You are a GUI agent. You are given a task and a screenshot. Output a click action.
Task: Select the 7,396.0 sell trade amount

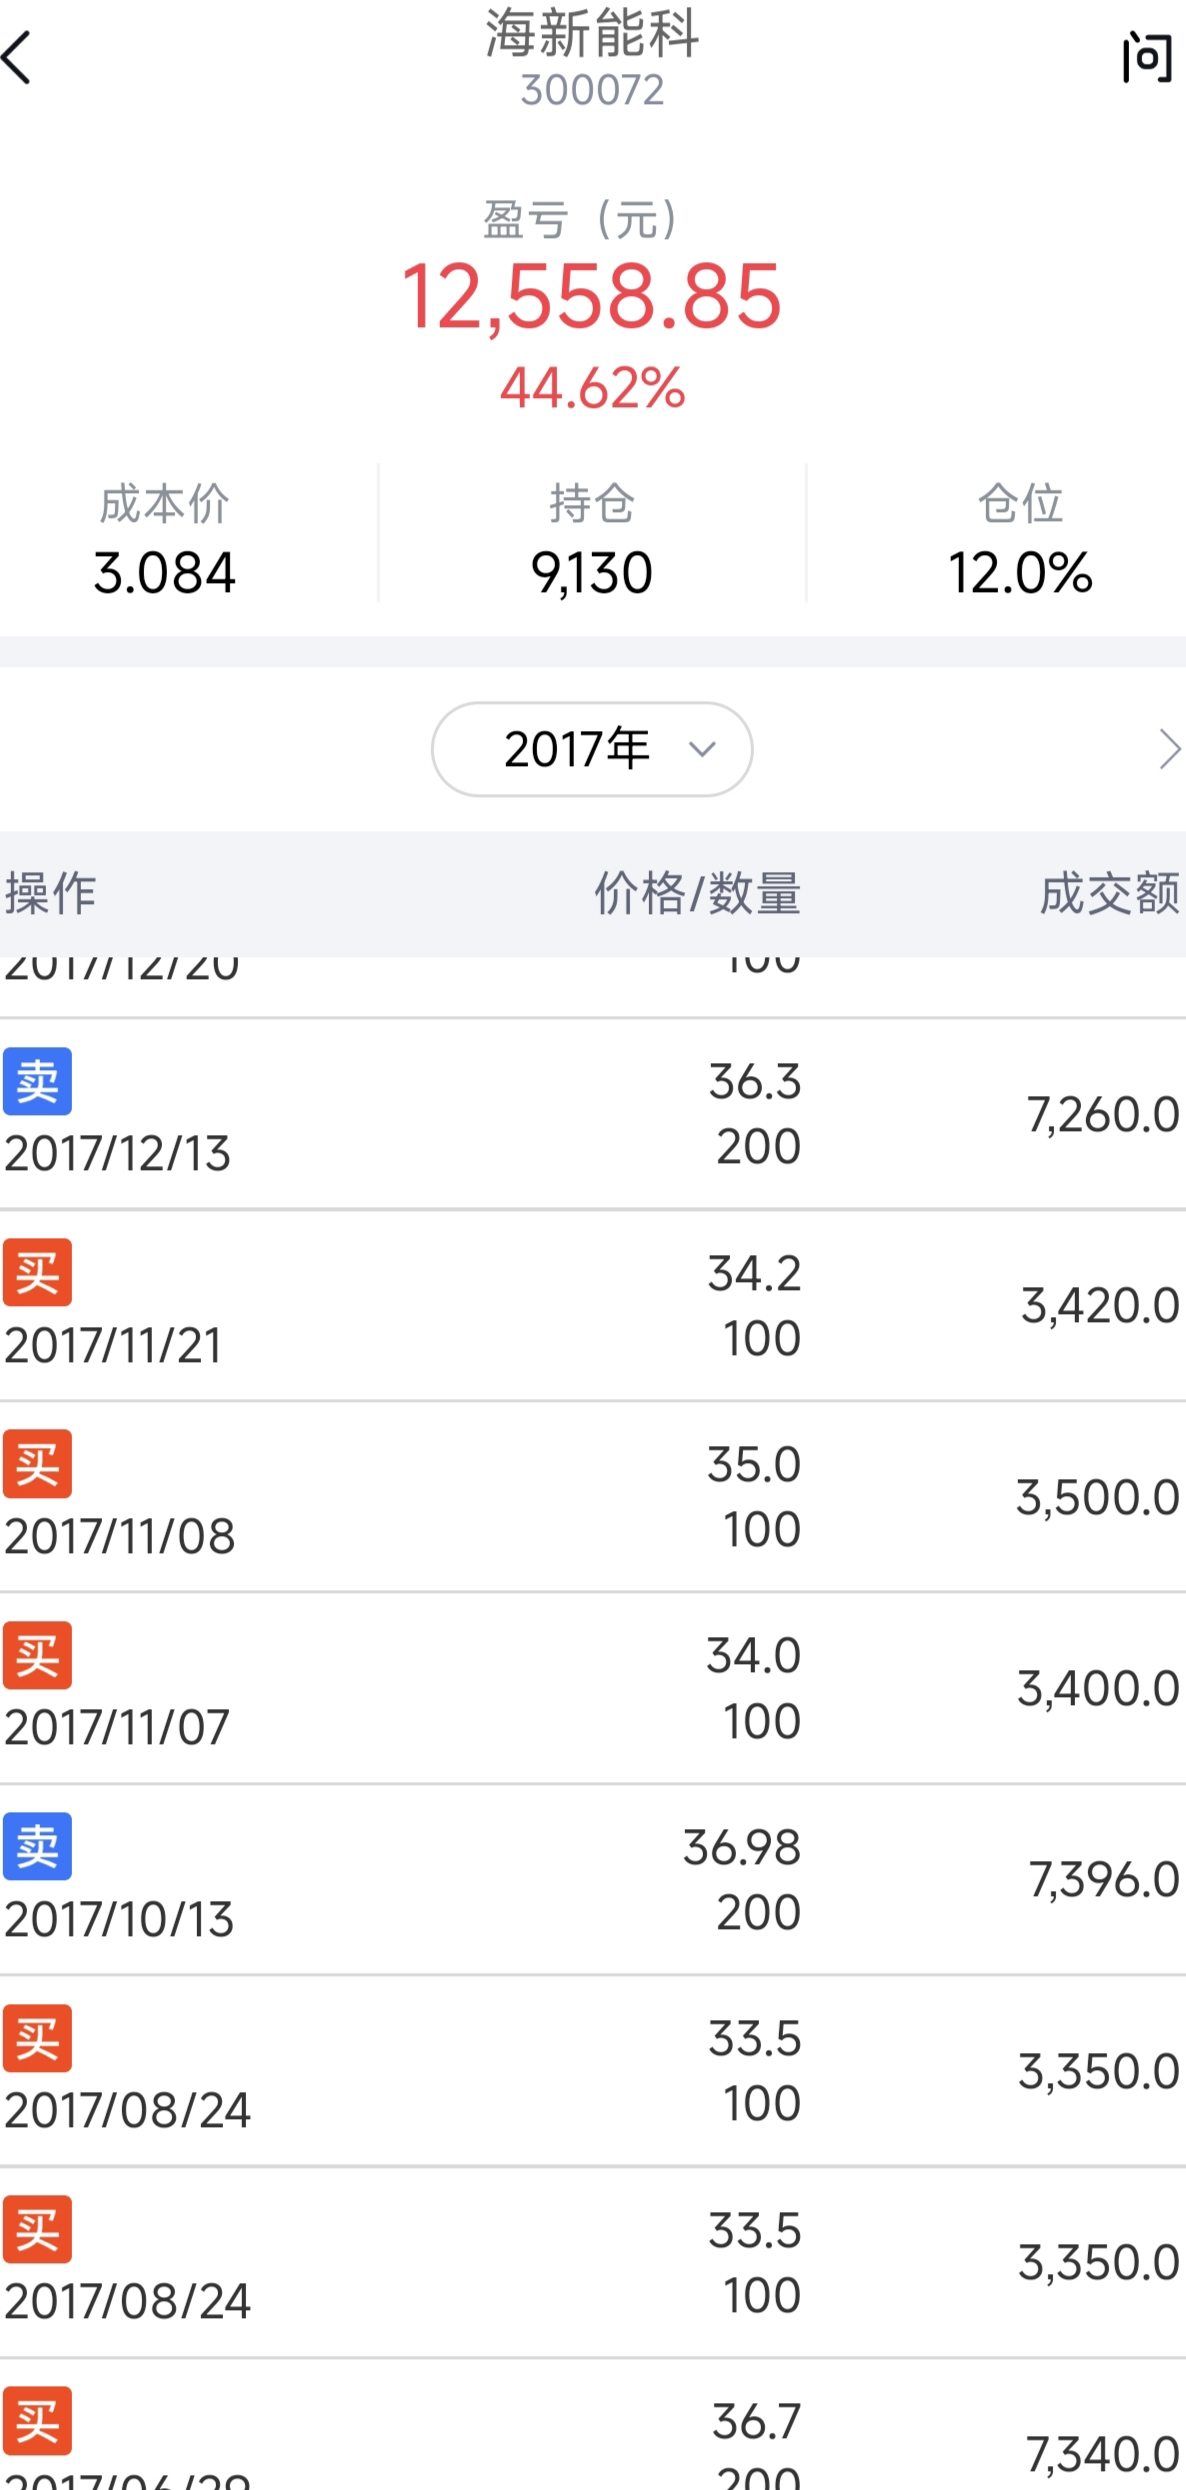pos(1104,1880)
